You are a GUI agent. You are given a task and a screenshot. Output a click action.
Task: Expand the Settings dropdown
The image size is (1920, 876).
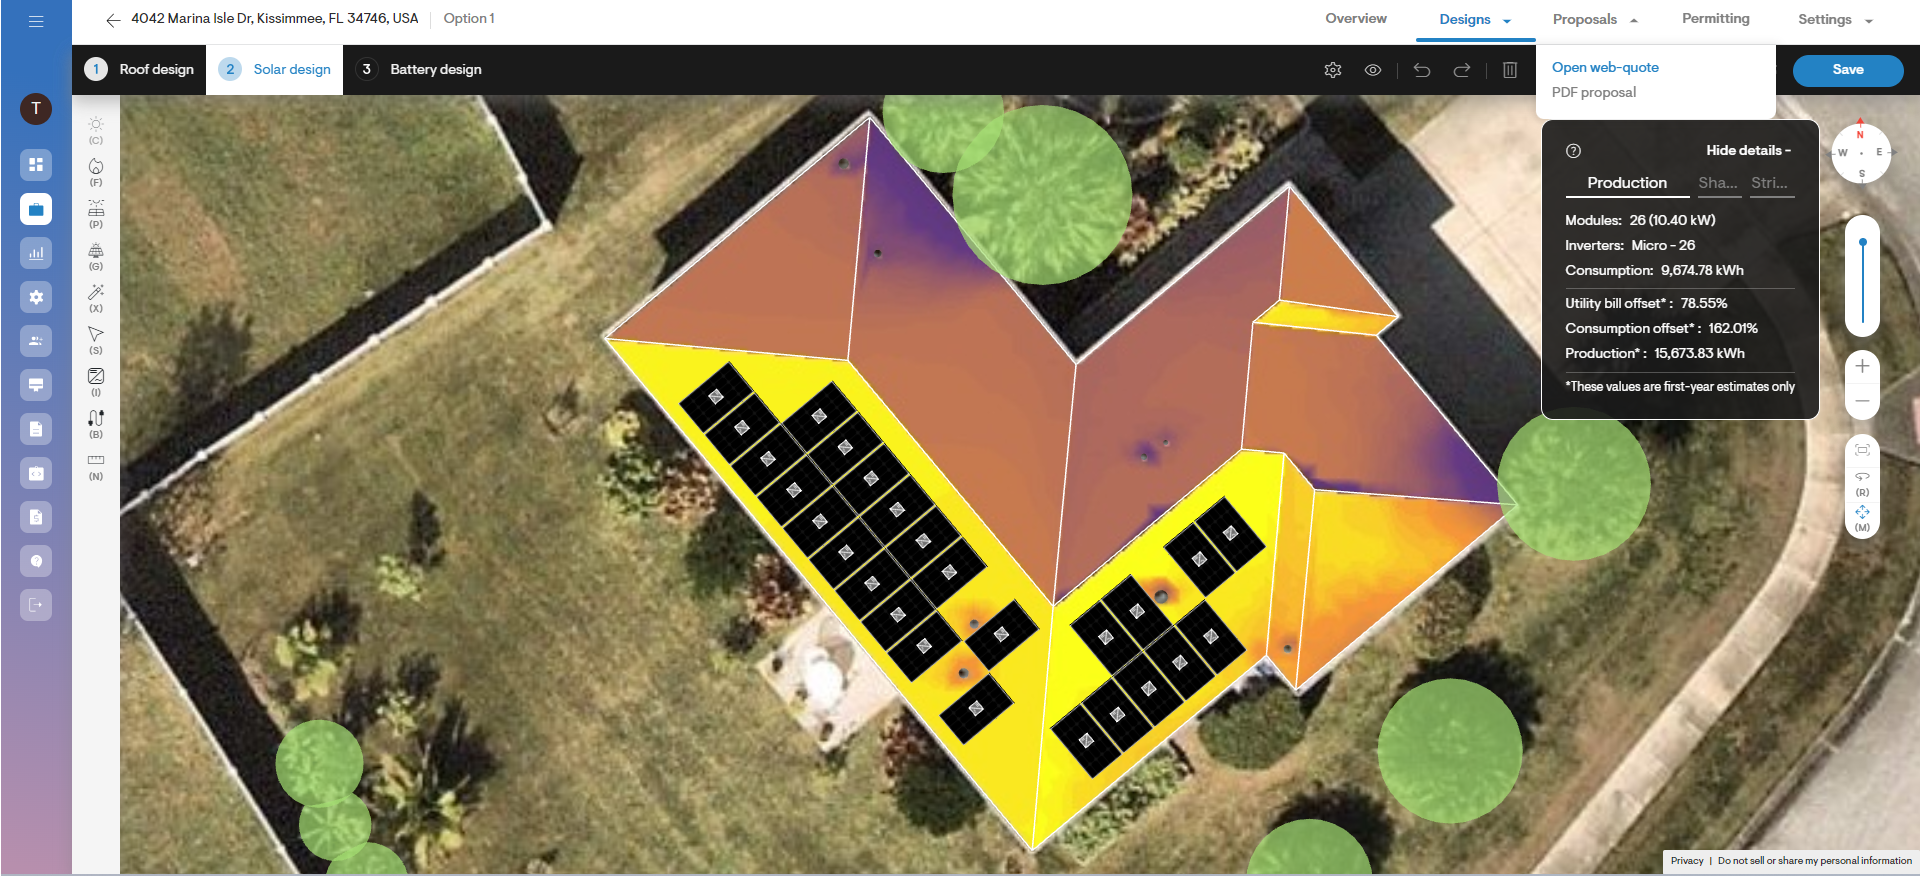click(1835, 20)
